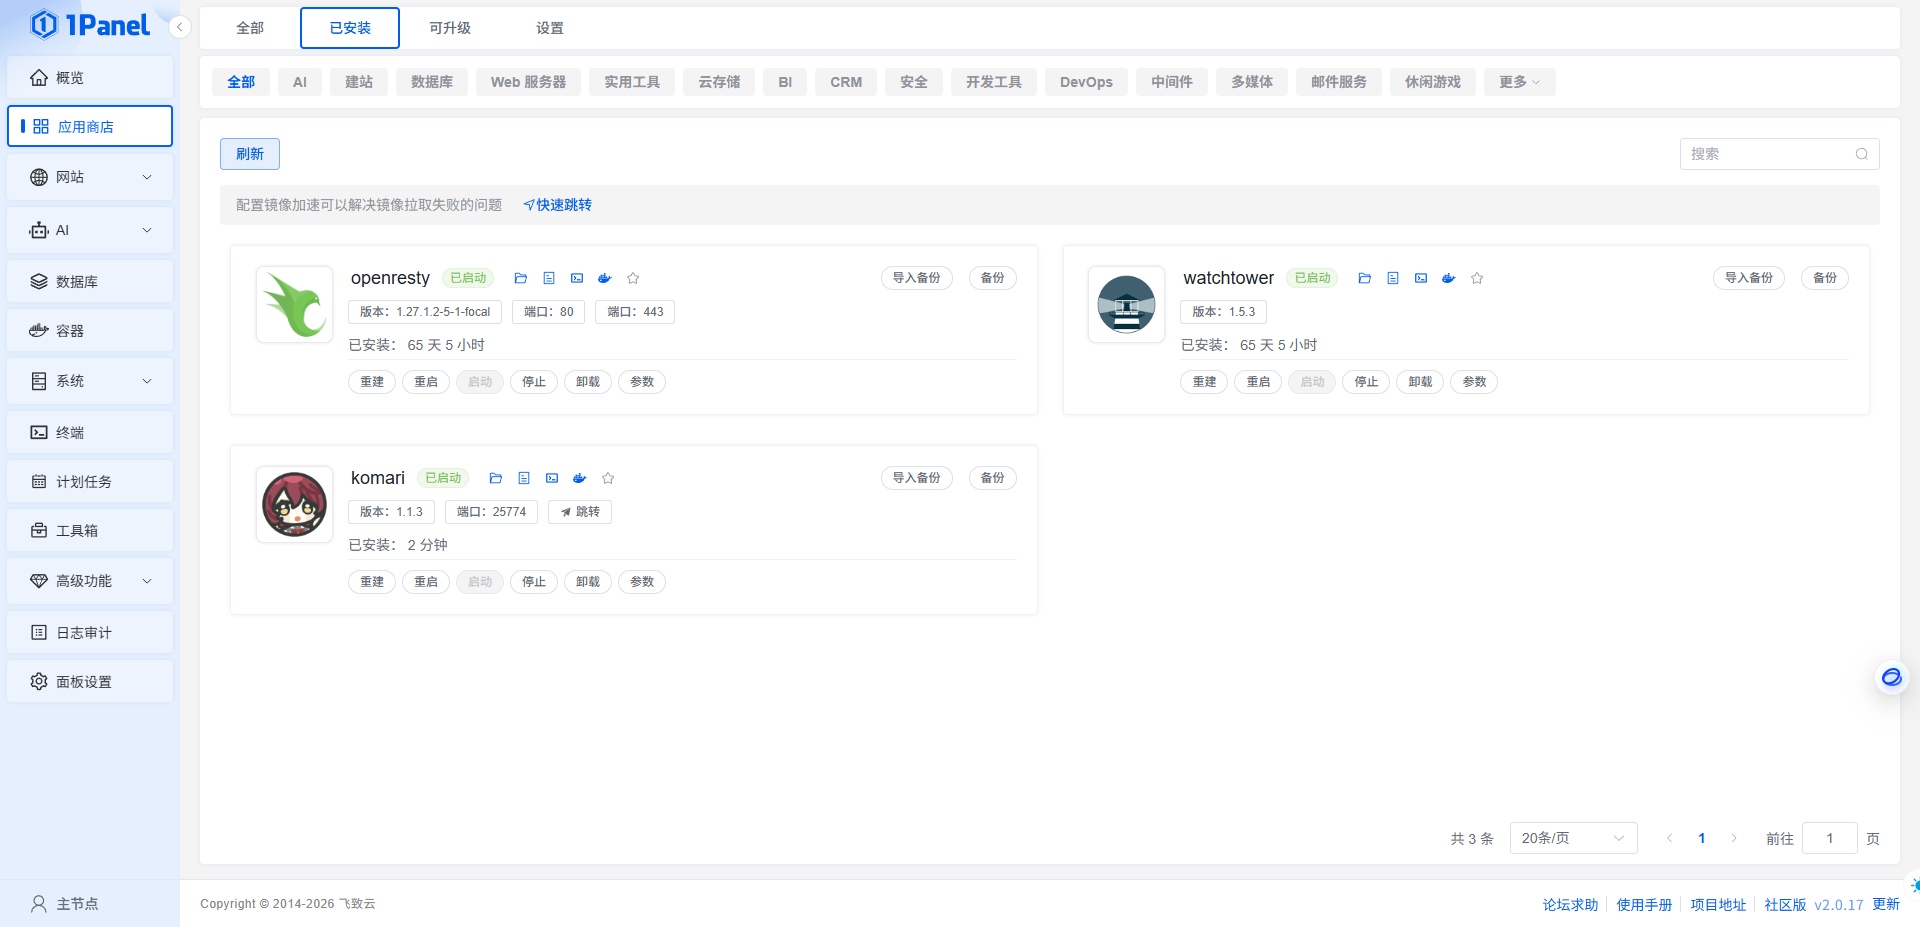Image resolution: width=1920 pixels, height=927 pixels.
Task: Switch to the 可升级 tab
Action: tap(450, 28)
